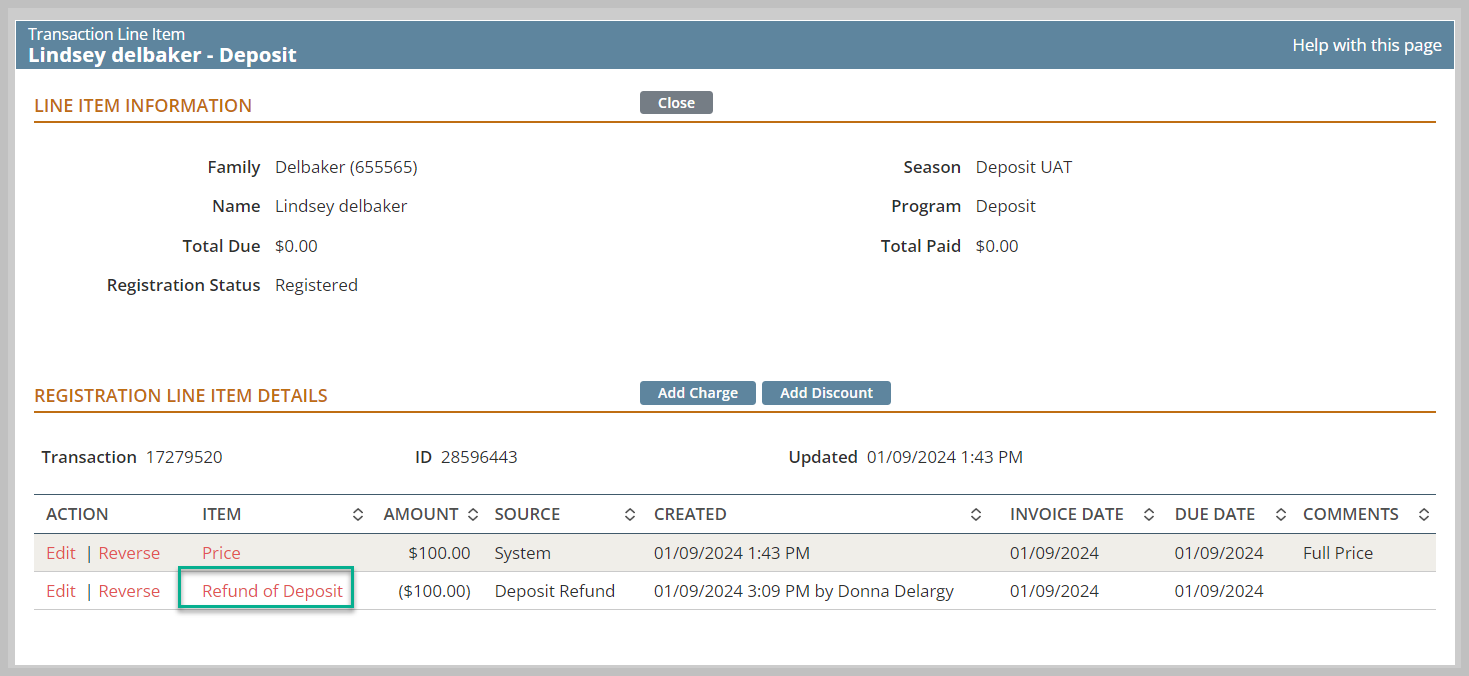Reverse the Price line item
Screen dimensions: 1469x676
point(129,553)
